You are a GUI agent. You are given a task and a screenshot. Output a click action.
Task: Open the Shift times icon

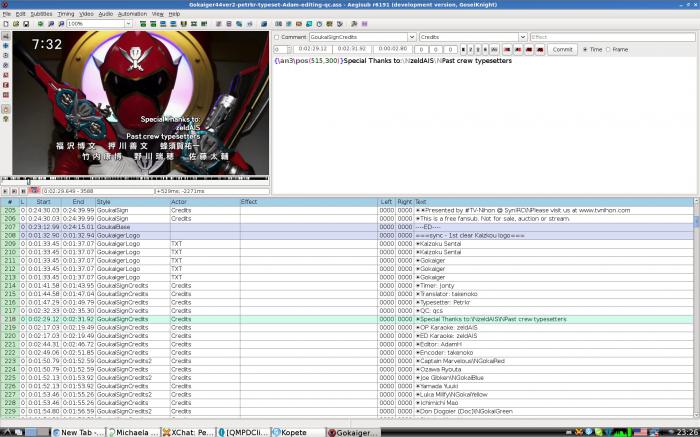click(278, 23)
